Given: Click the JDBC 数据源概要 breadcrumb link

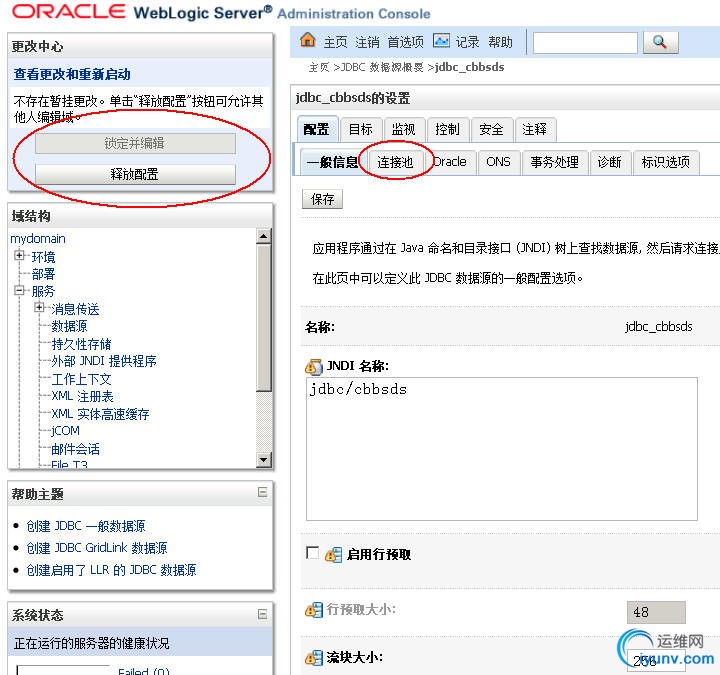Looking at the screenshot, I should (382, 68).
